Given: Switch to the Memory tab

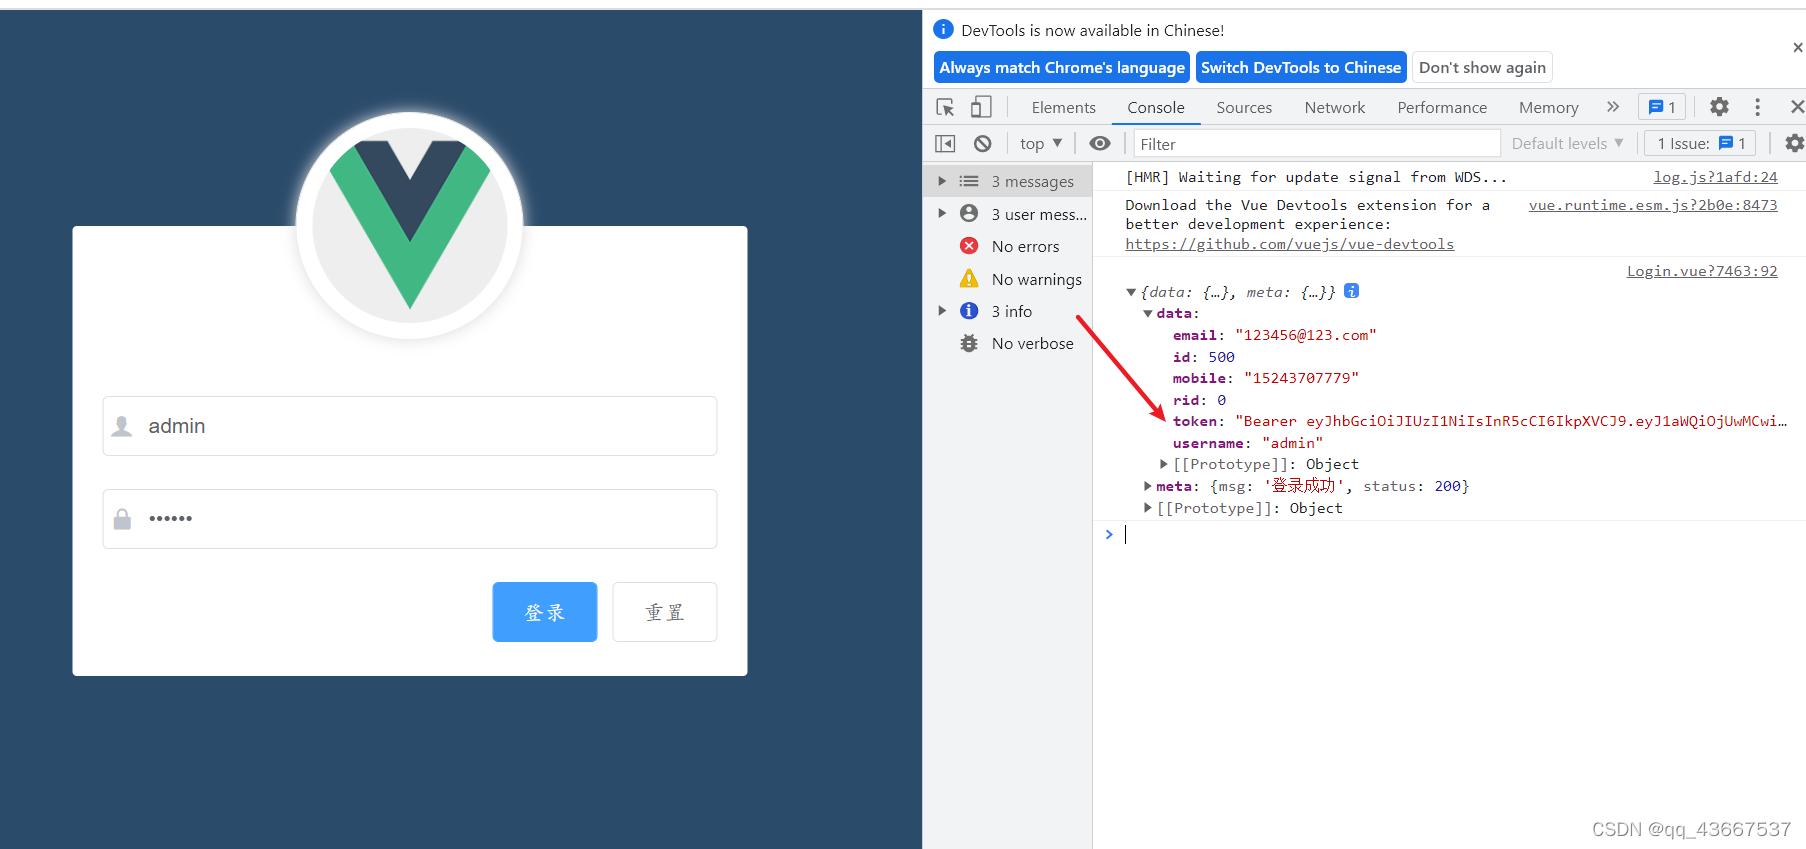Looking at the screenshot, I should [1548, 107].
